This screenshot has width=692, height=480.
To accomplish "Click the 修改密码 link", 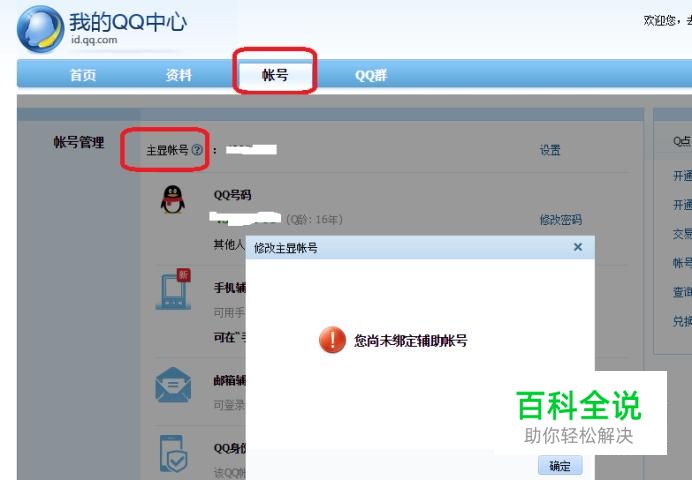I will coord(560,219).
